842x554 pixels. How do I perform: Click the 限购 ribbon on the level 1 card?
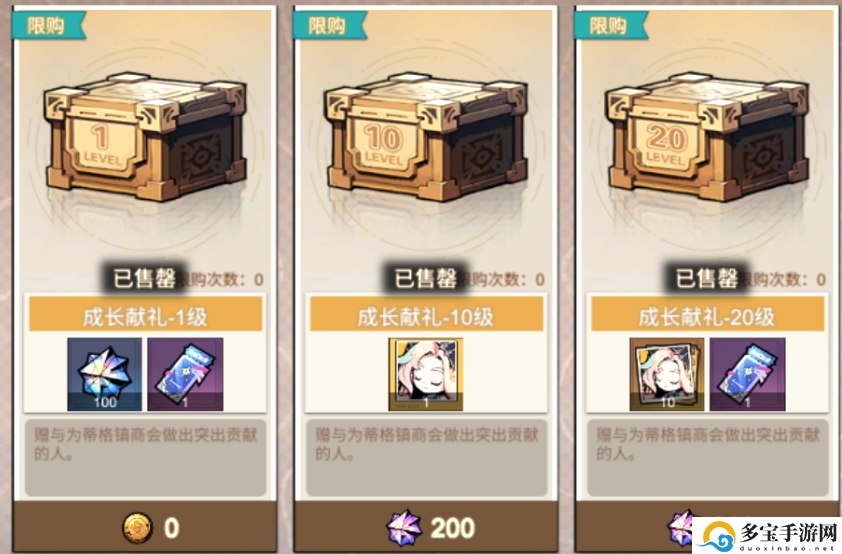click(47, 25)
